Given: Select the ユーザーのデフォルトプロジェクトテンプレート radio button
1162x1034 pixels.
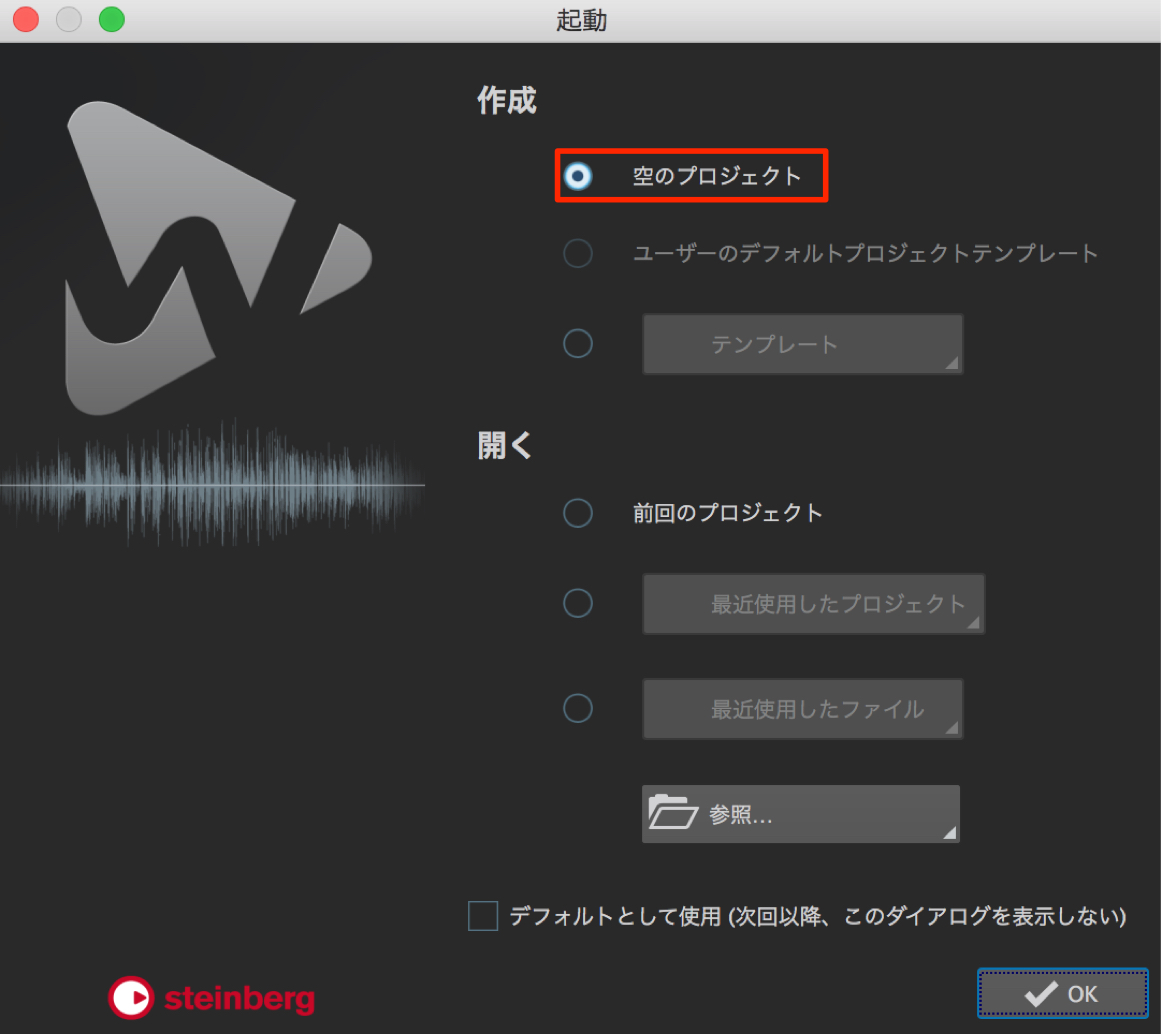Looking at the screenshot, I should coord(578,253).
